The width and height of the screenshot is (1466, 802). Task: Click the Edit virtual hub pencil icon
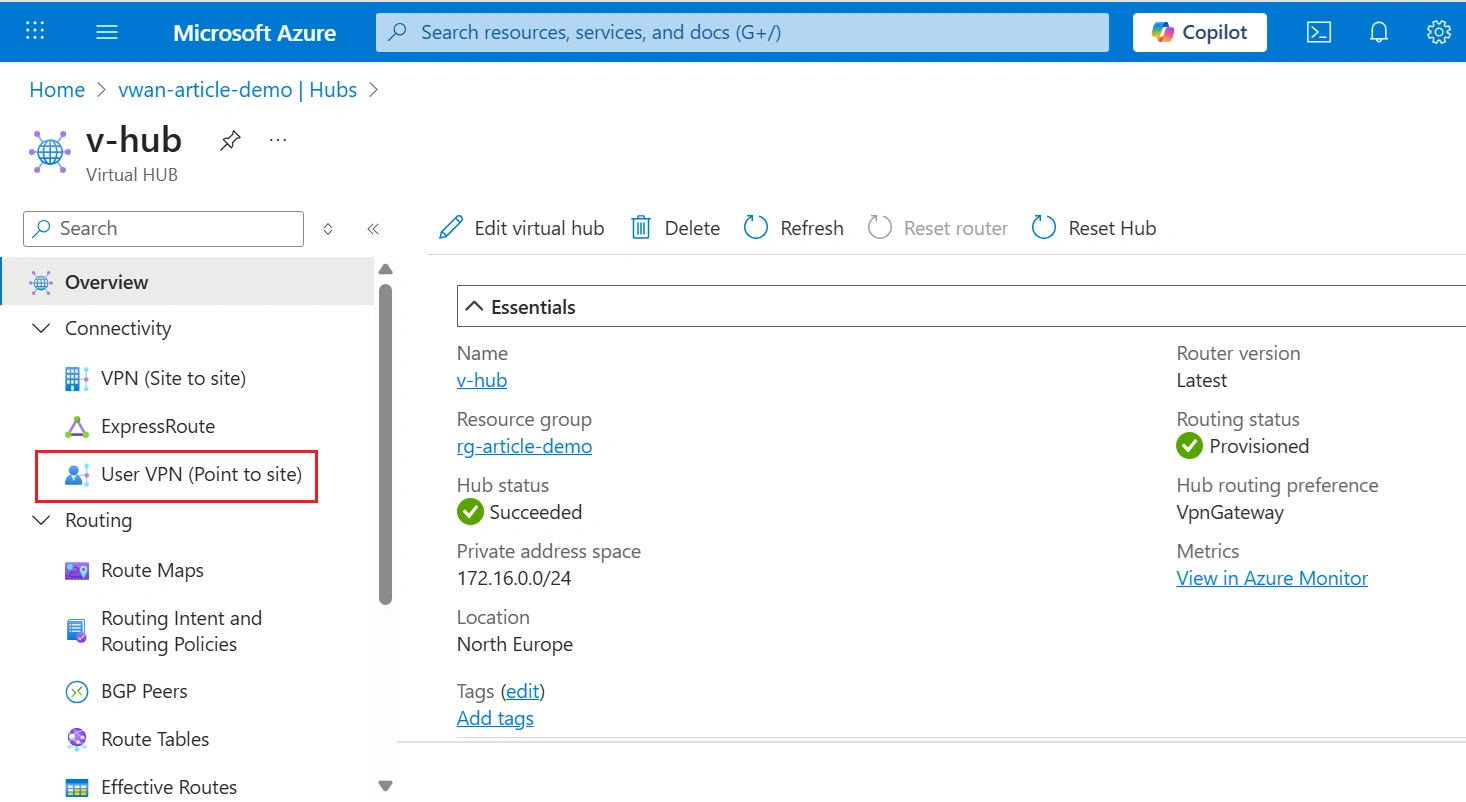[451, 228]
